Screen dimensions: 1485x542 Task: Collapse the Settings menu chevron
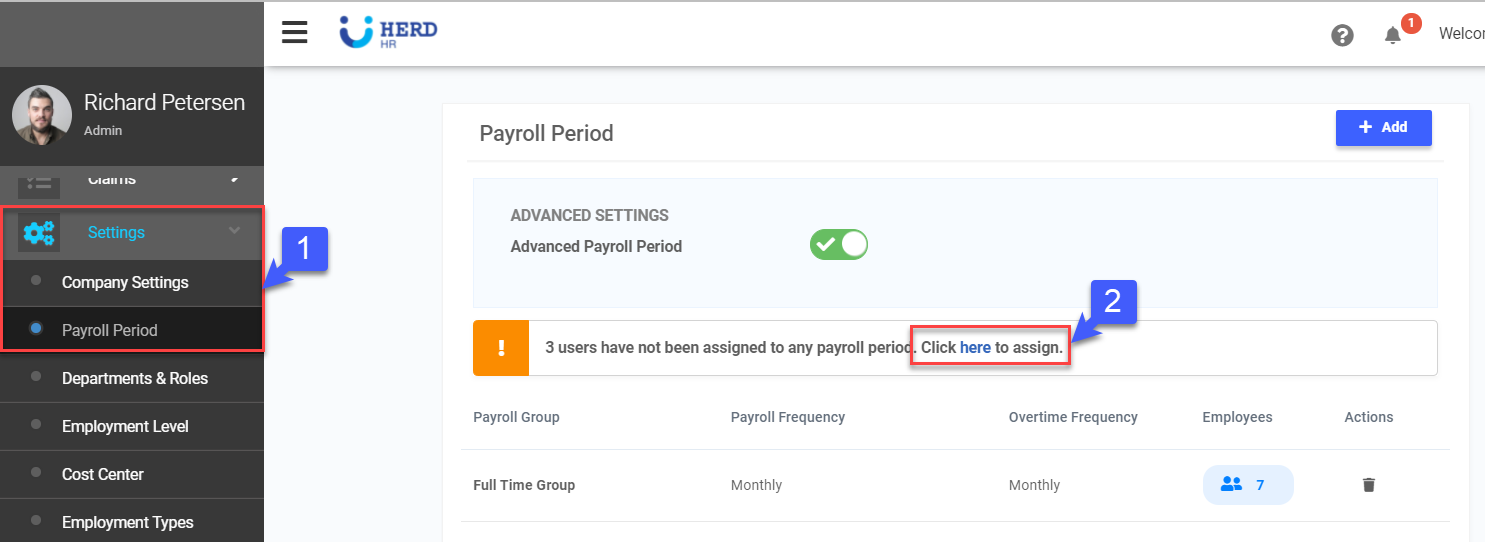(234, 231)
